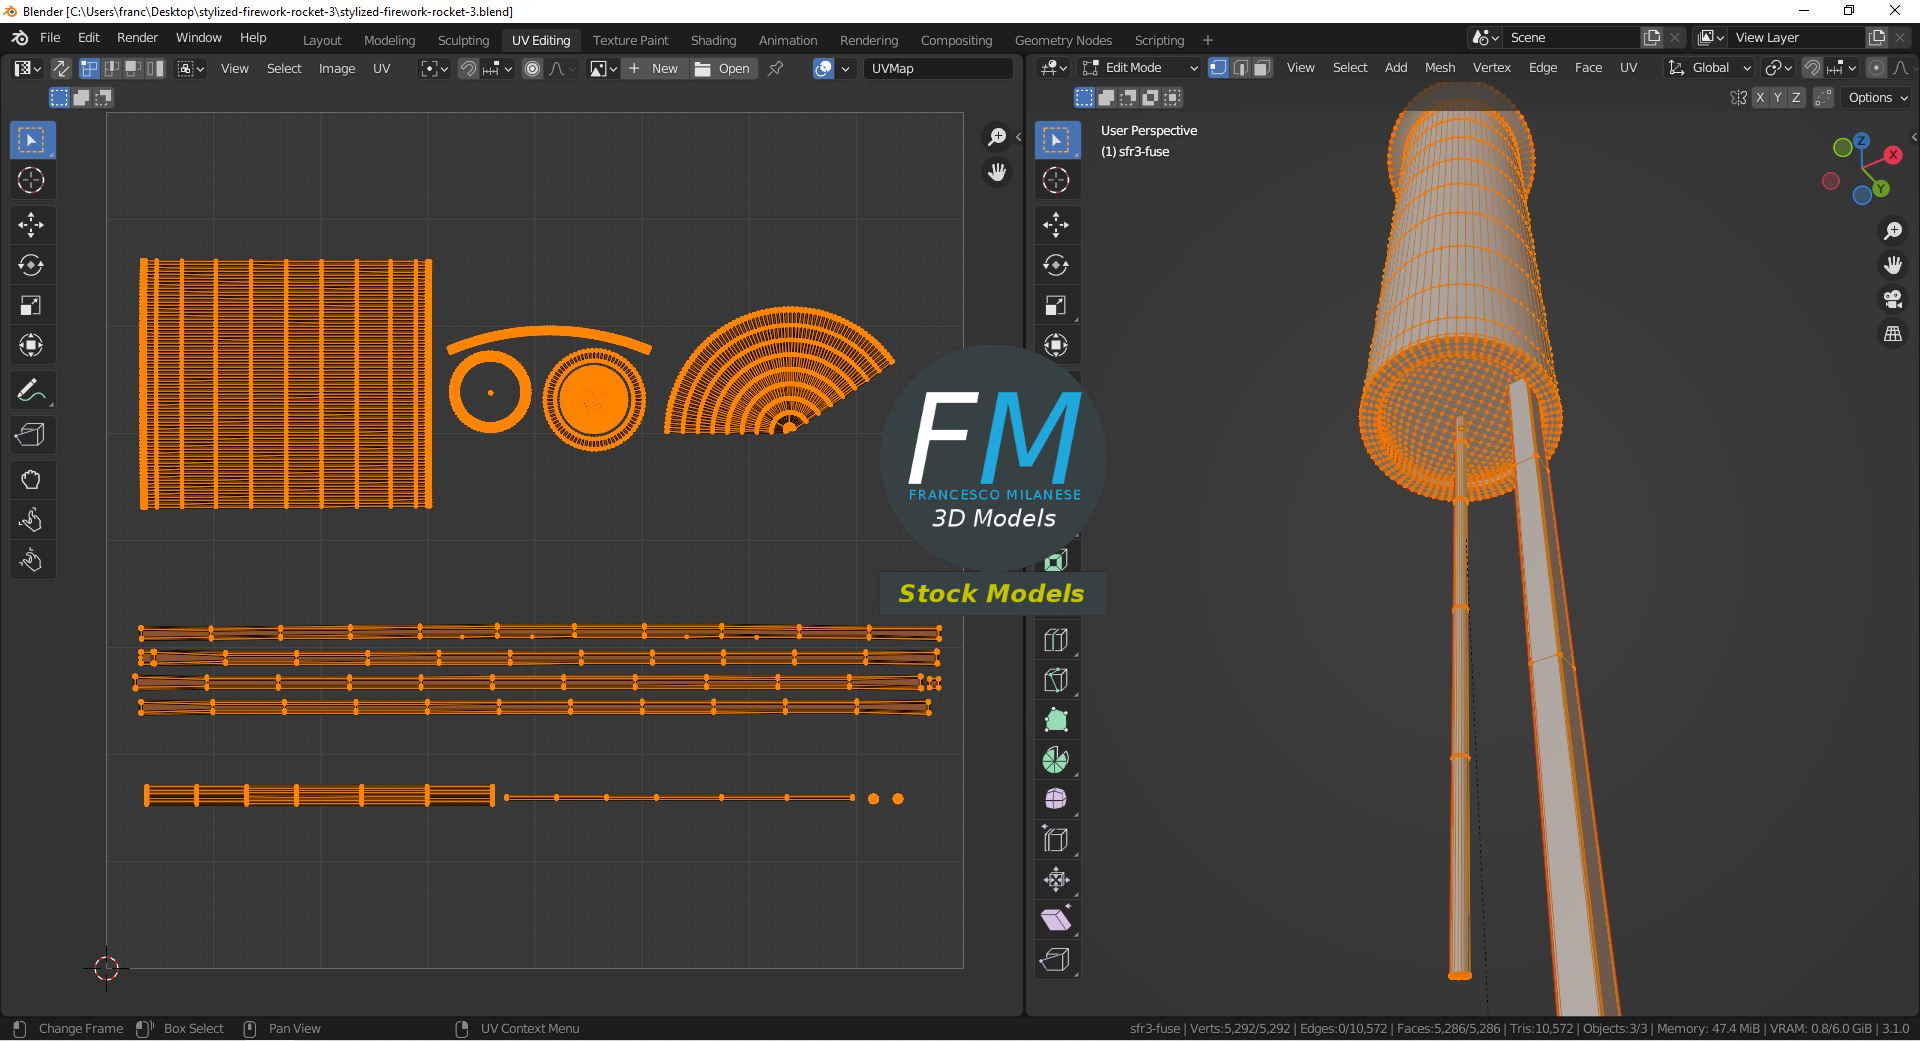Toggle snapping in the UV editor

point(468,68)
